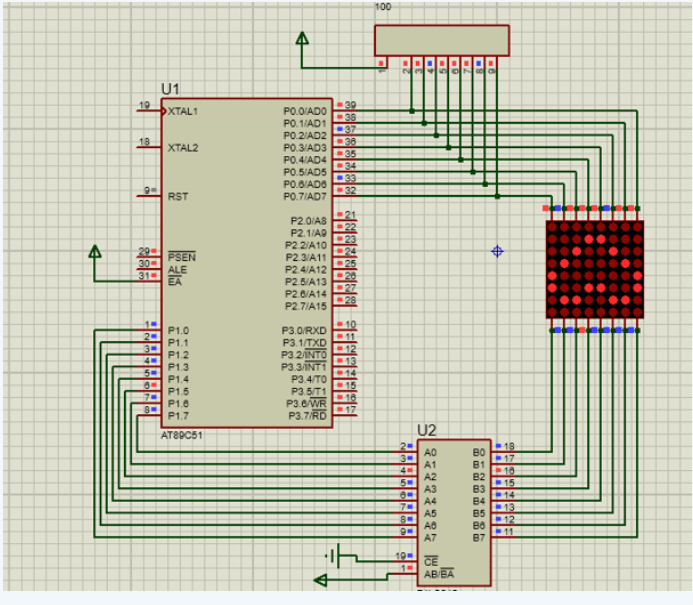Click pin number 39 on U1
The width and height of the screenshot is (693, 605).
tap(350, 105)
